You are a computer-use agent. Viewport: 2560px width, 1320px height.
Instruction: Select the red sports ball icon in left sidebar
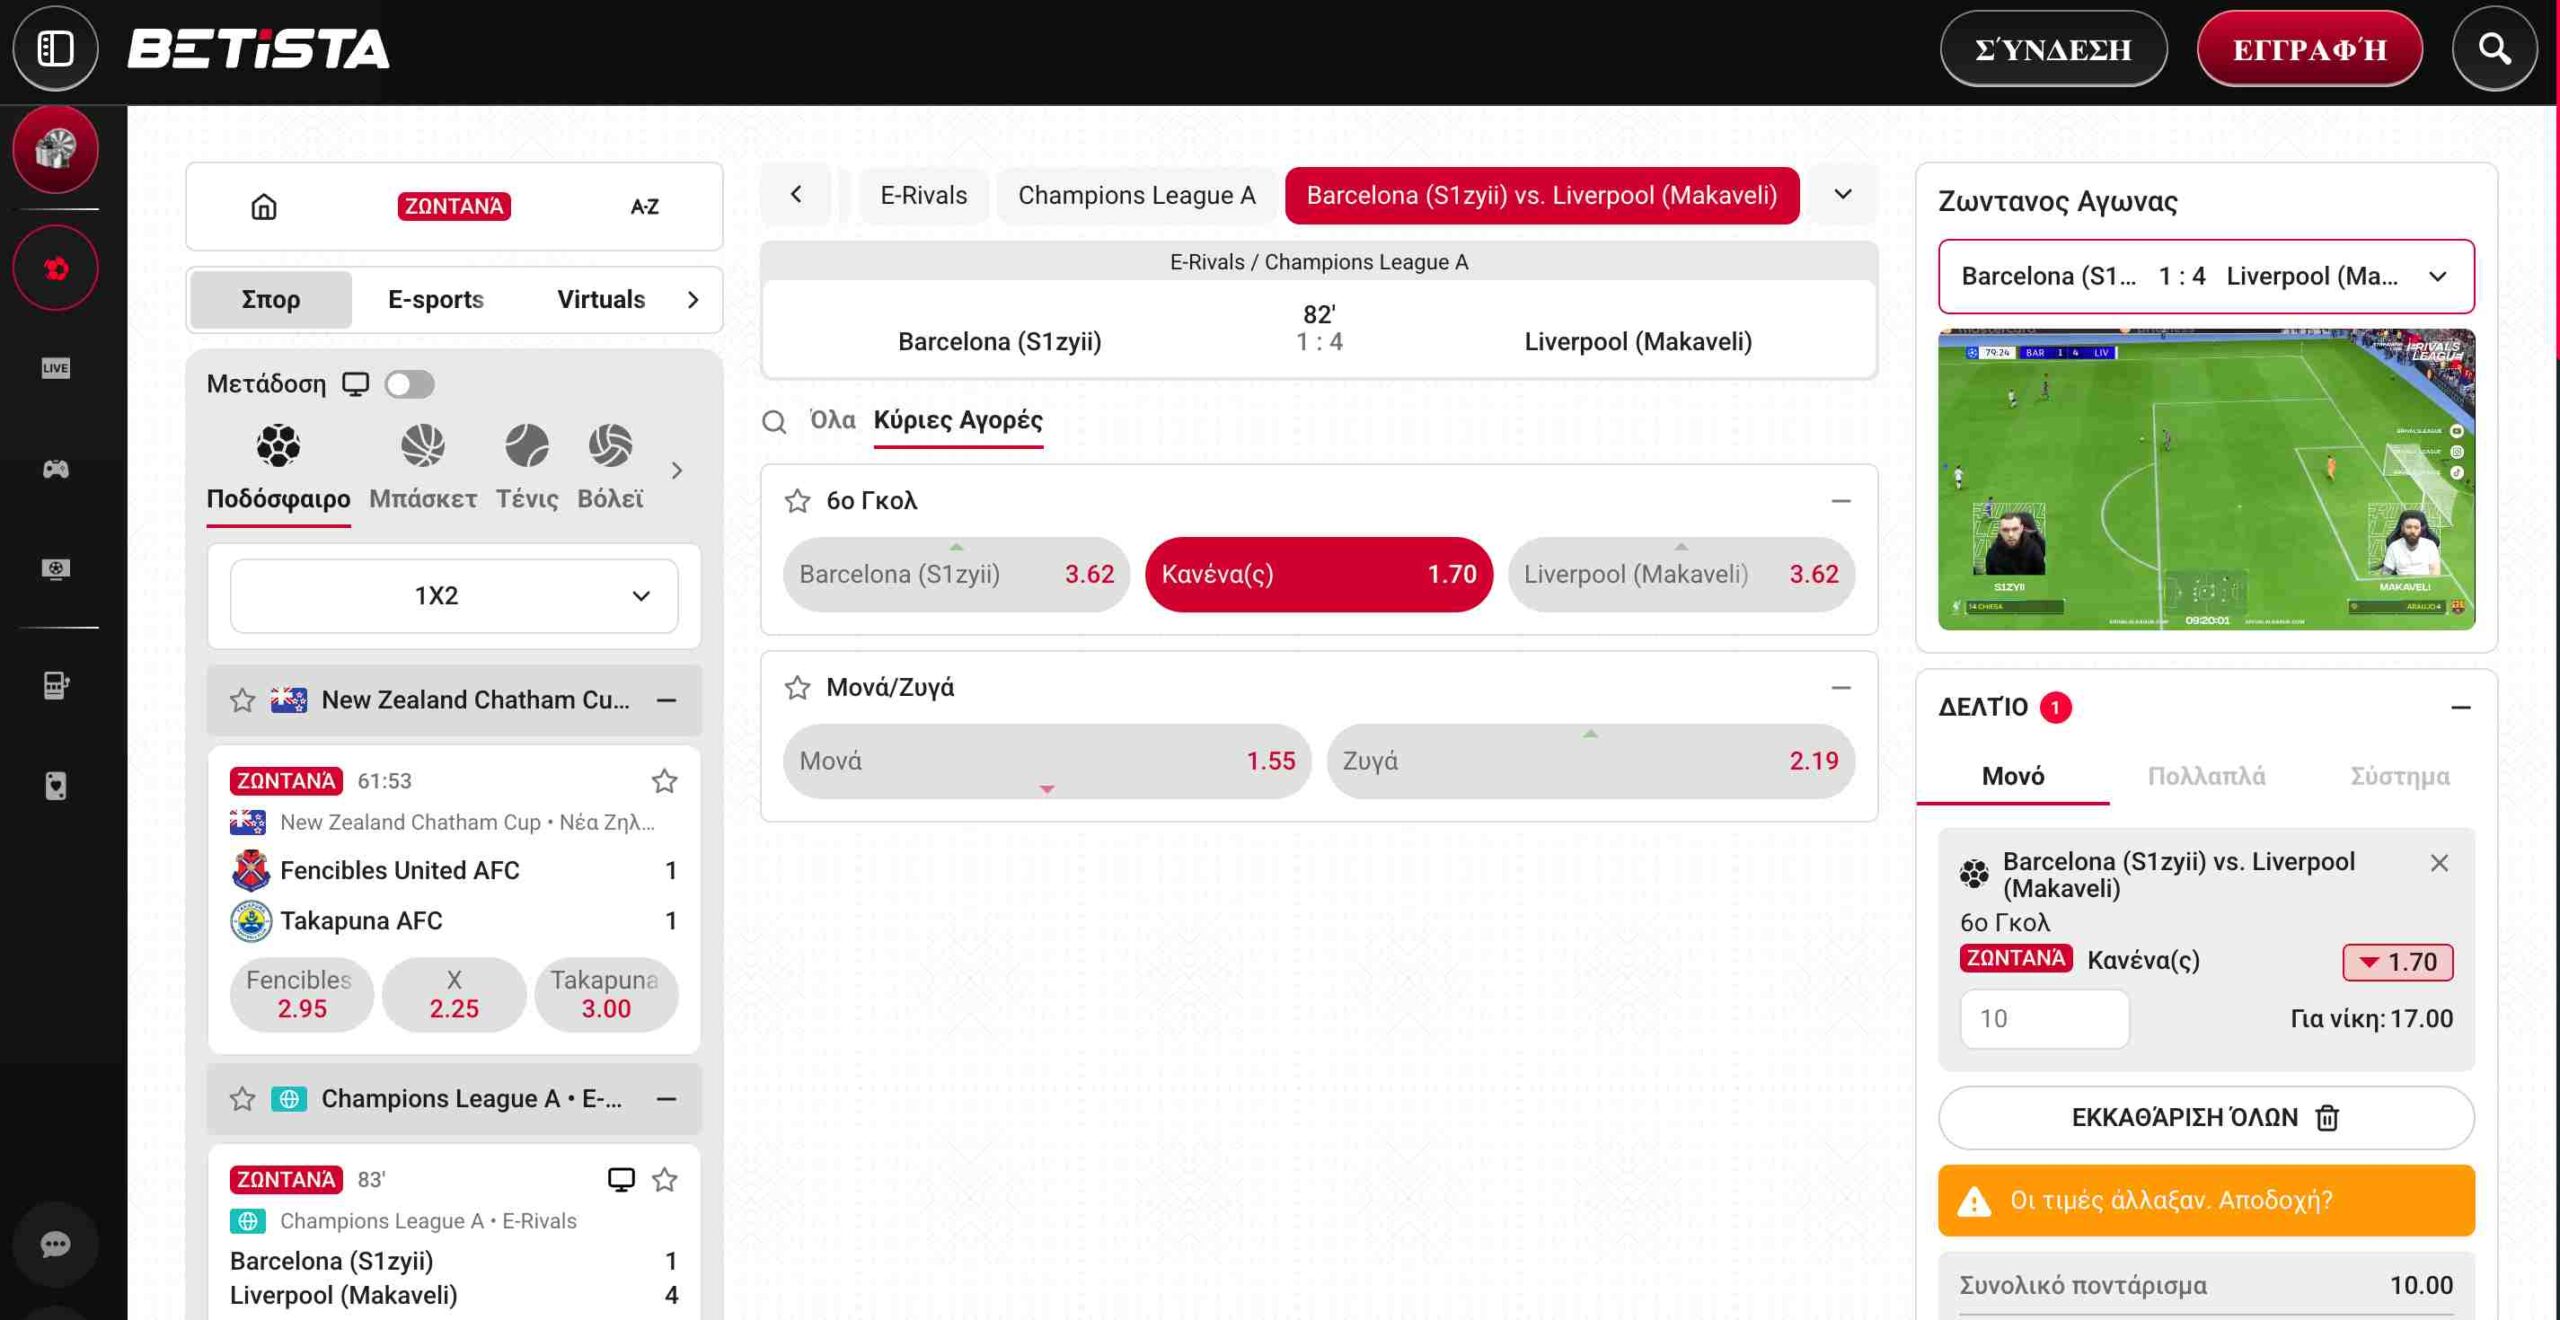[55, 268]
